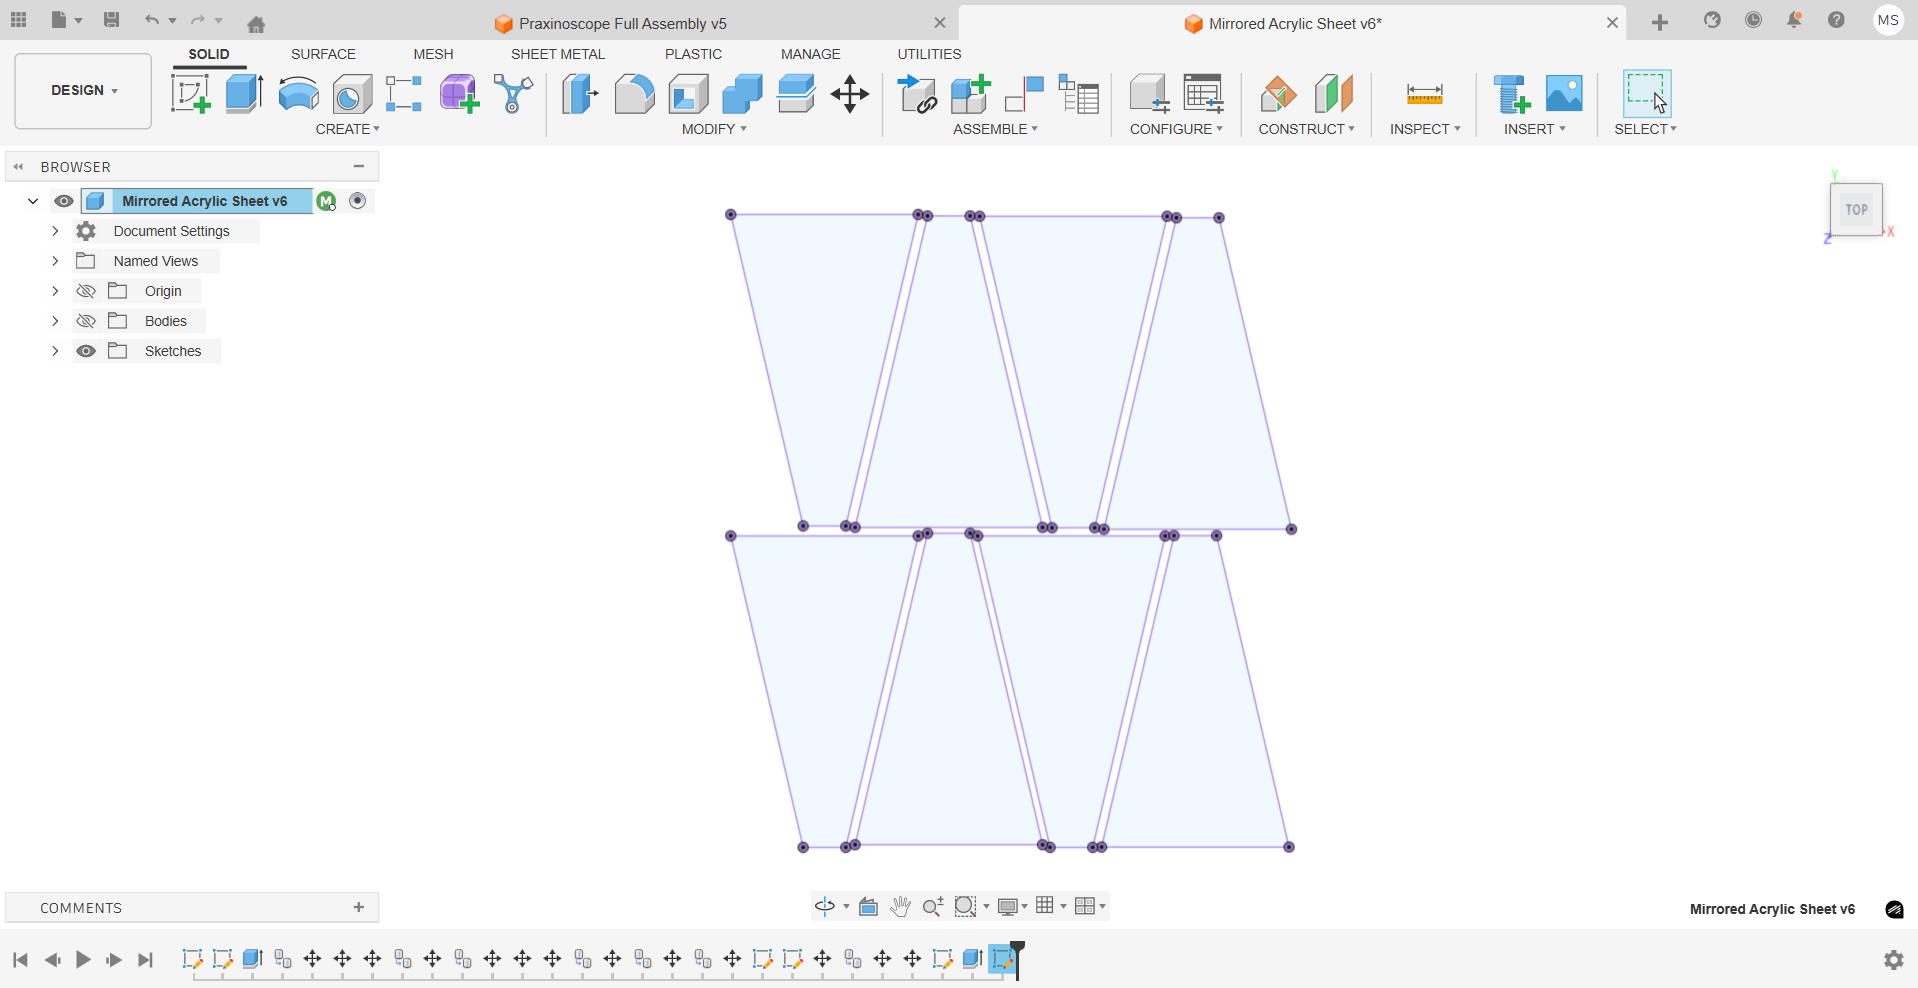Open the CONSTRUCT dropdown menu
Viewport: 1918px width, 988px height.
tap(1306, 129)
